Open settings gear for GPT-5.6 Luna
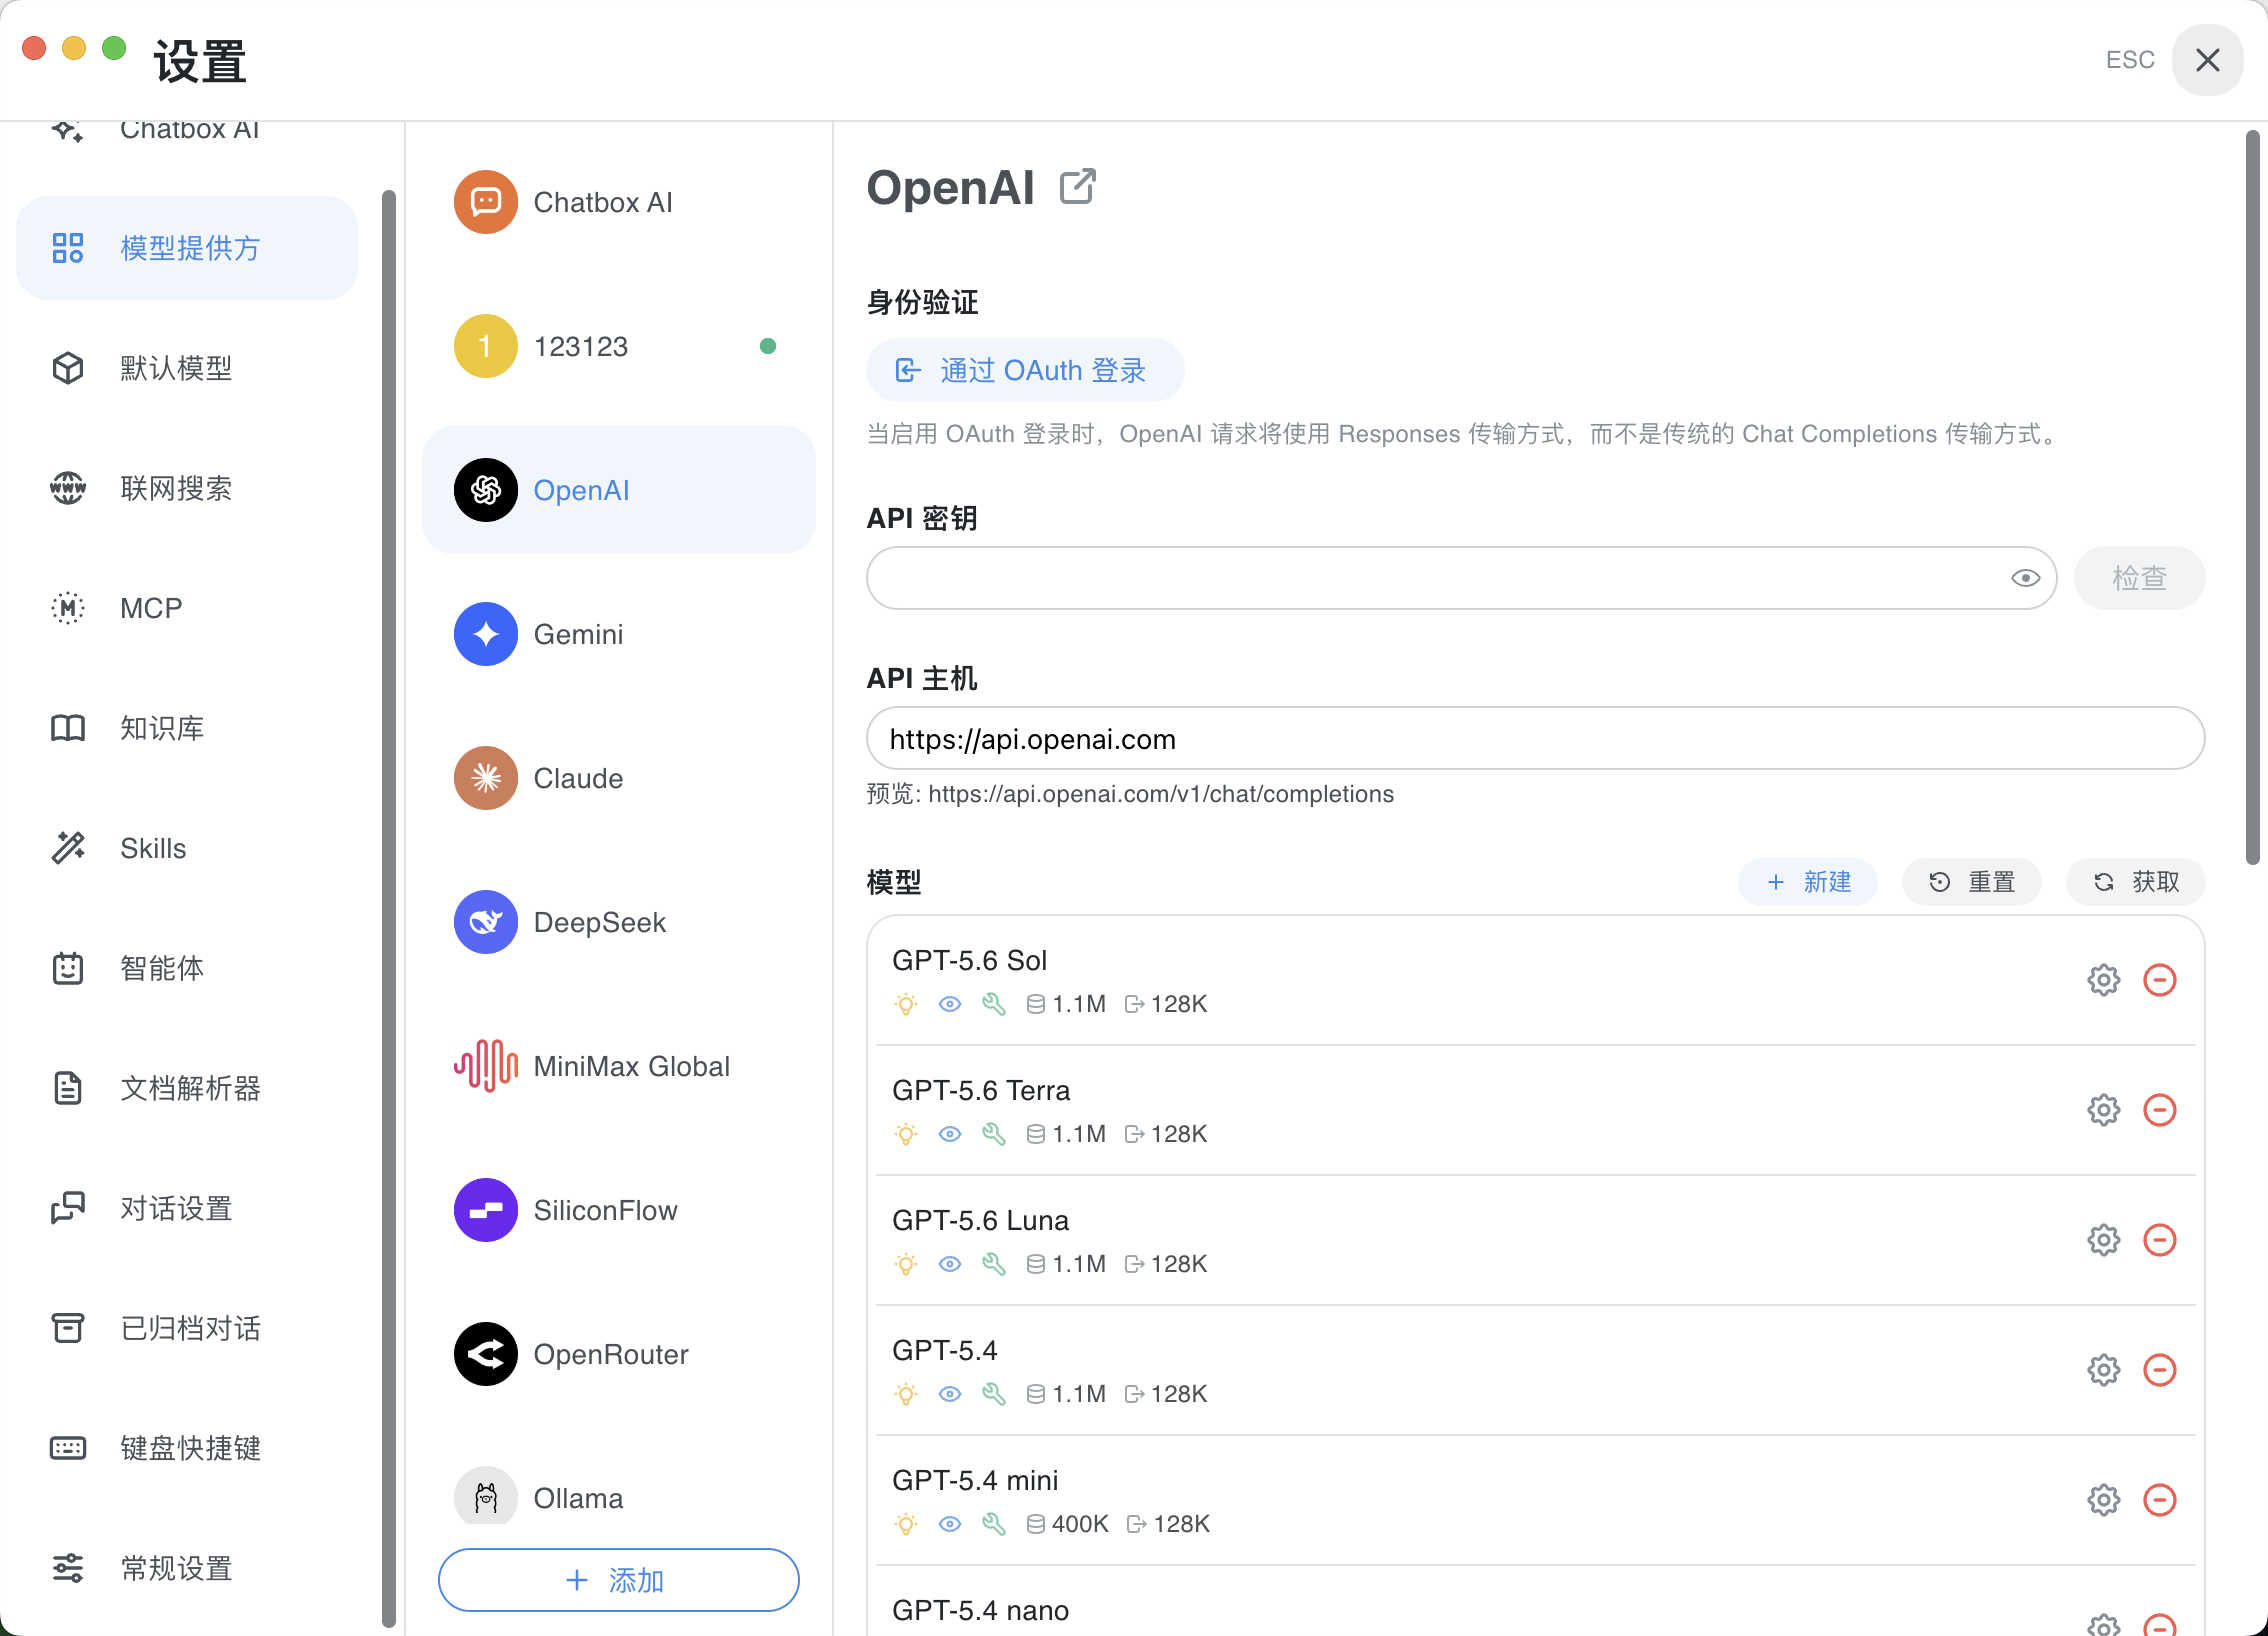 (x=2103, y=1240)
